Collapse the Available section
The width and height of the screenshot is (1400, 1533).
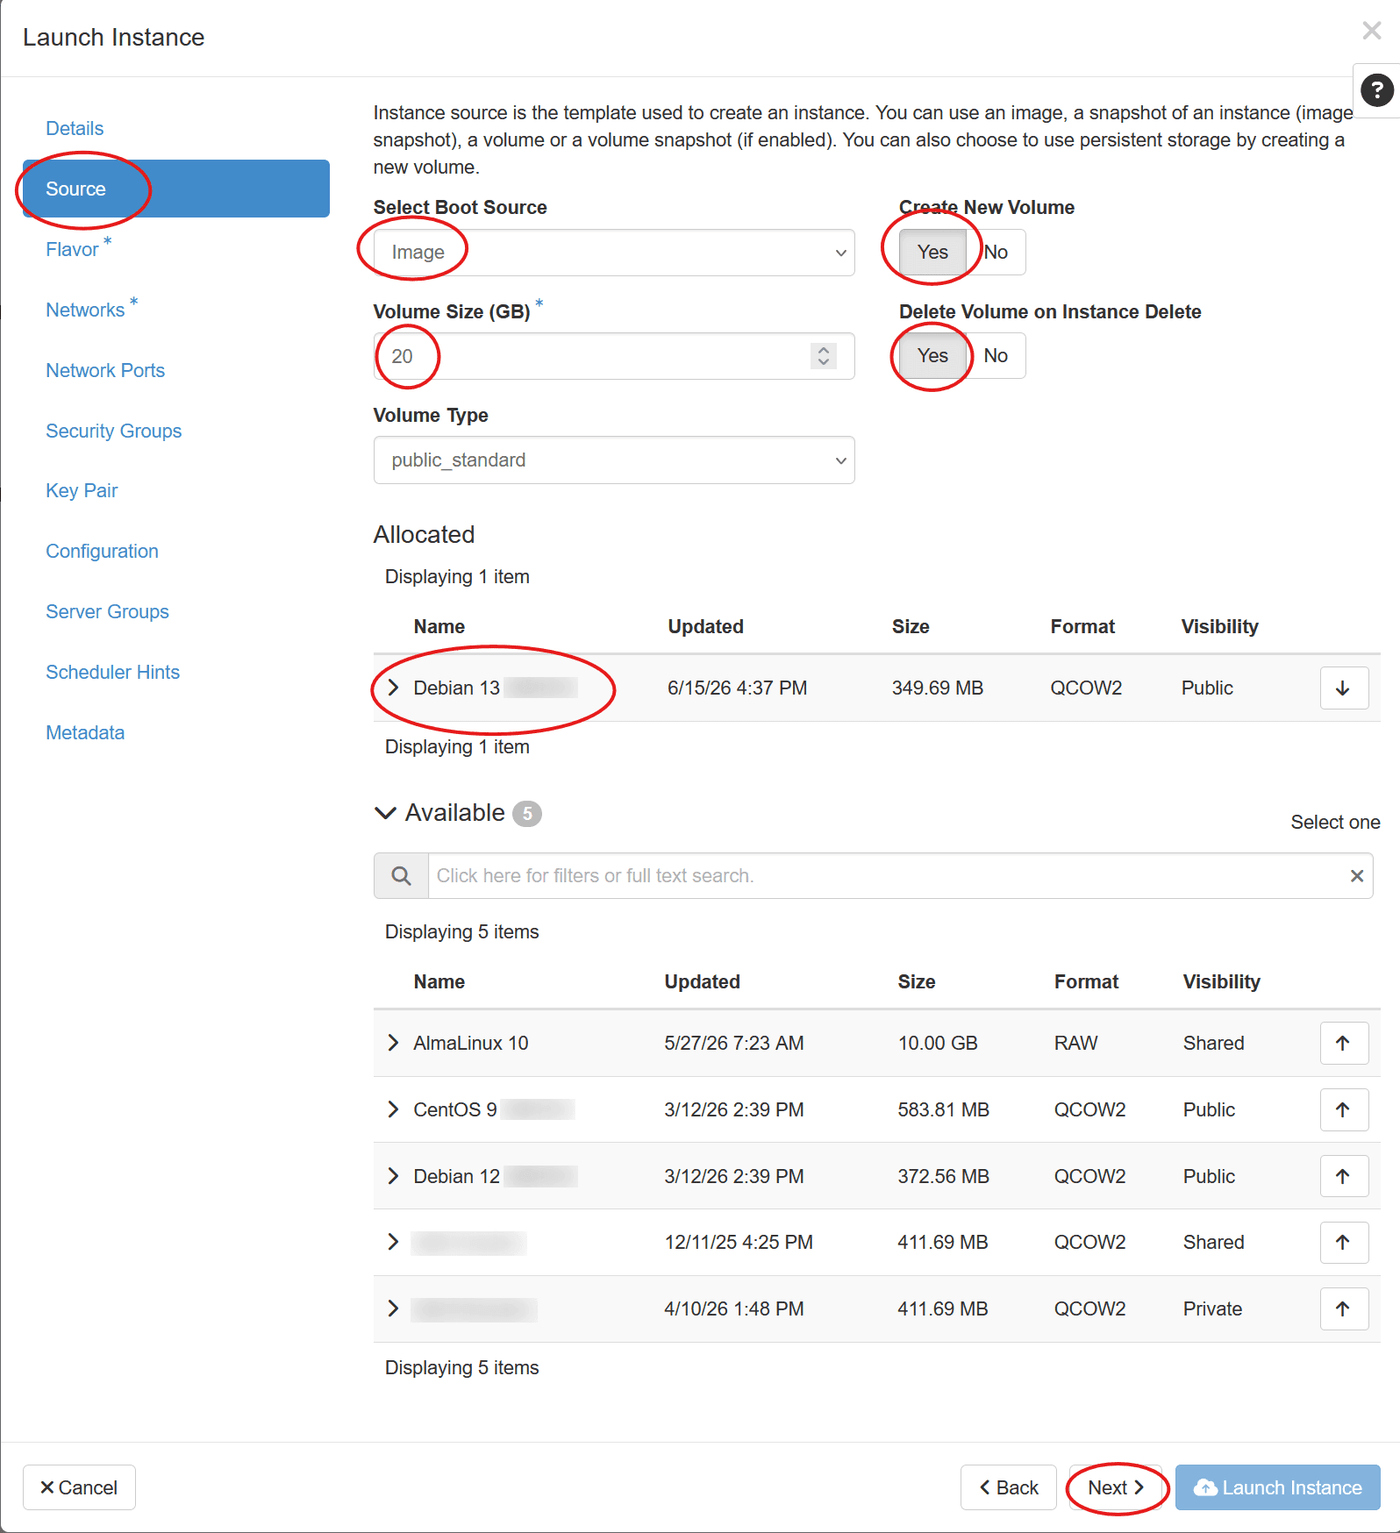(x=385, y=813)
